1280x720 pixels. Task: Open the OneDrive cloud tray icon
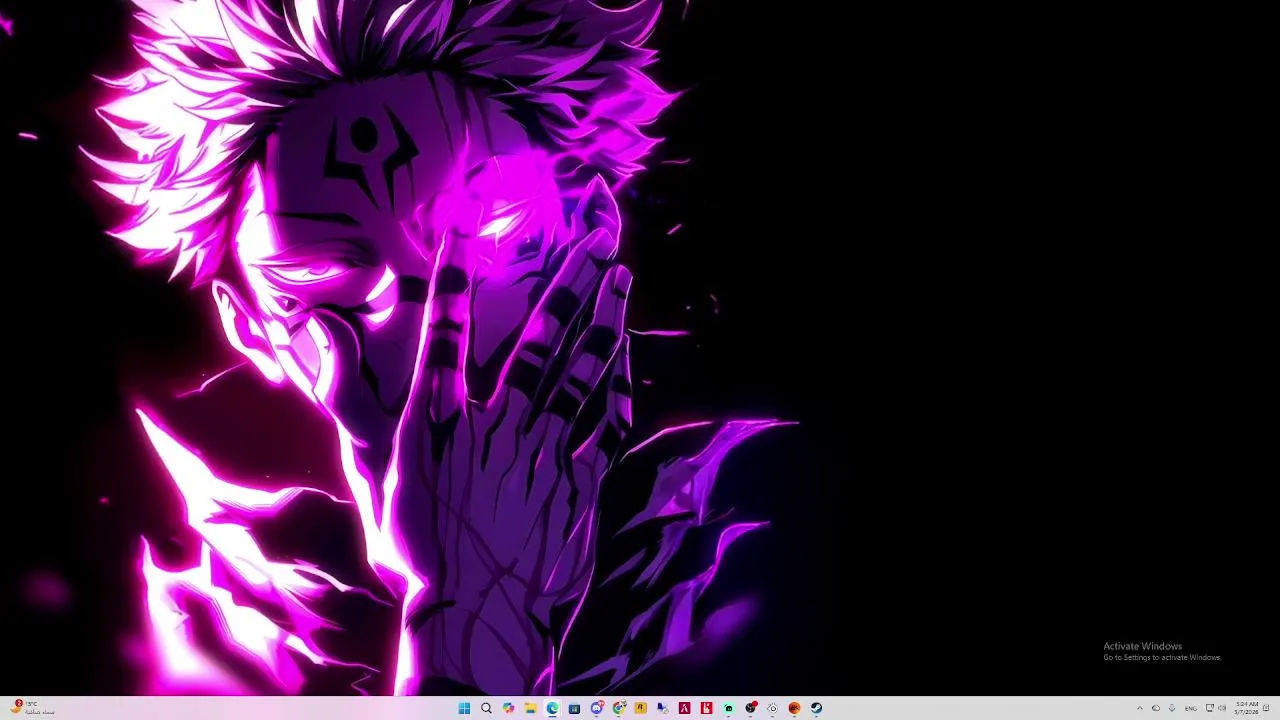pyautogui.click(x=1156, y=708)
